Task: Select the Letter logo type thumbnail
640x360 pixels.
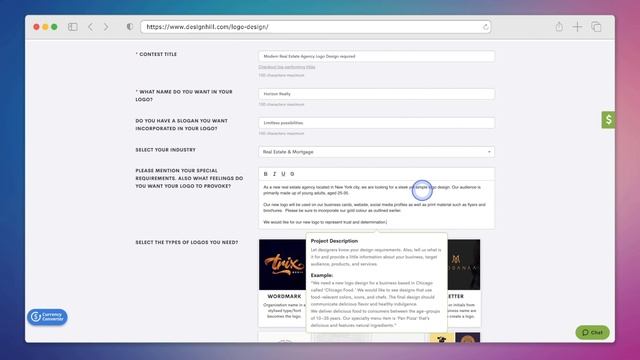Action: click(x=464, y=264)
